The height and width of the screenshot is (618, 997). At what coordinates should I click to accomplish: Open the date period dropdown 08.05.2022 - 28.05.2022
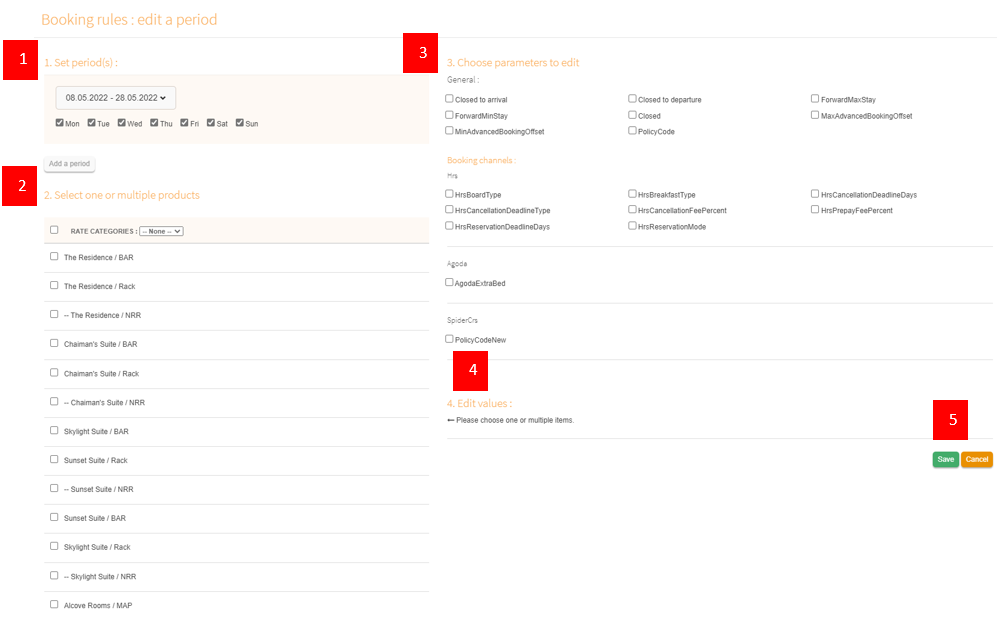(x=115, y=98)
